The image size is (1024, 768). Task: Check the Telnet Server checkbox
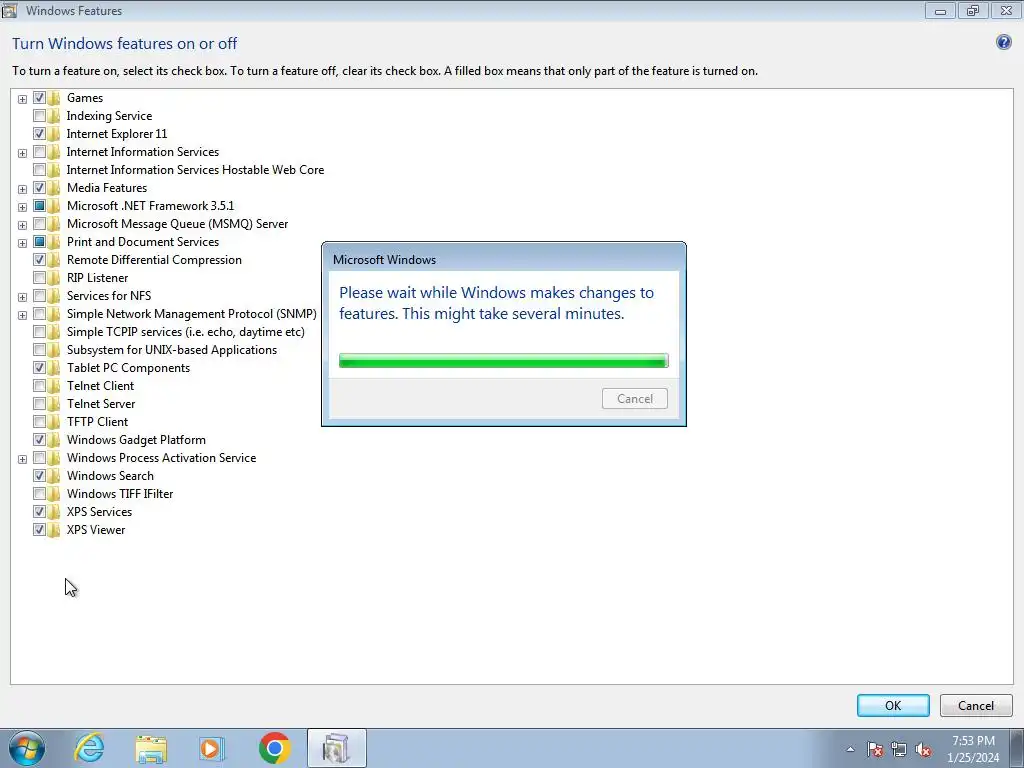[x=39, y=404]
